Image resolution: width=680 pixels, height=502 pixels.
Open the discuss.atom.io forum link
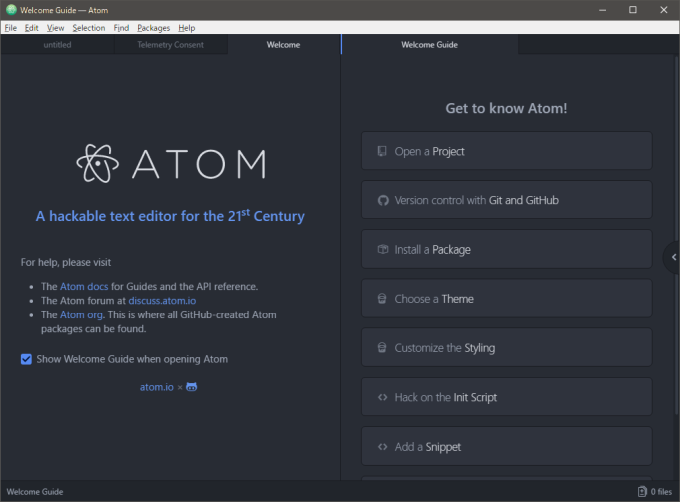[x=162, y=301]
